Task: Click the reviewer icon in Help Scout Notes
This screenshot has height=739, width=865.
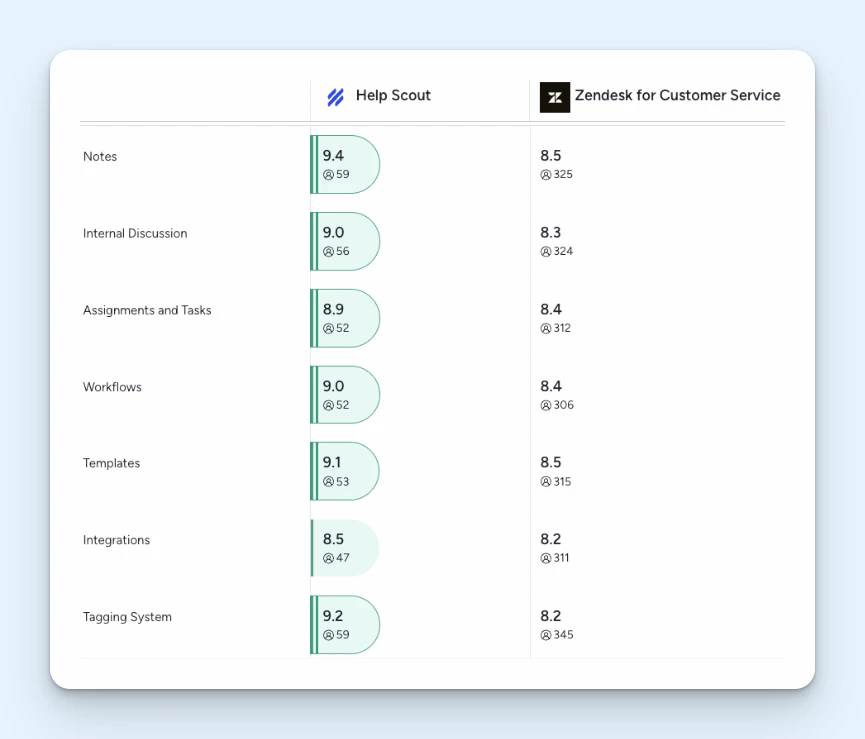Action: (328, 175)
